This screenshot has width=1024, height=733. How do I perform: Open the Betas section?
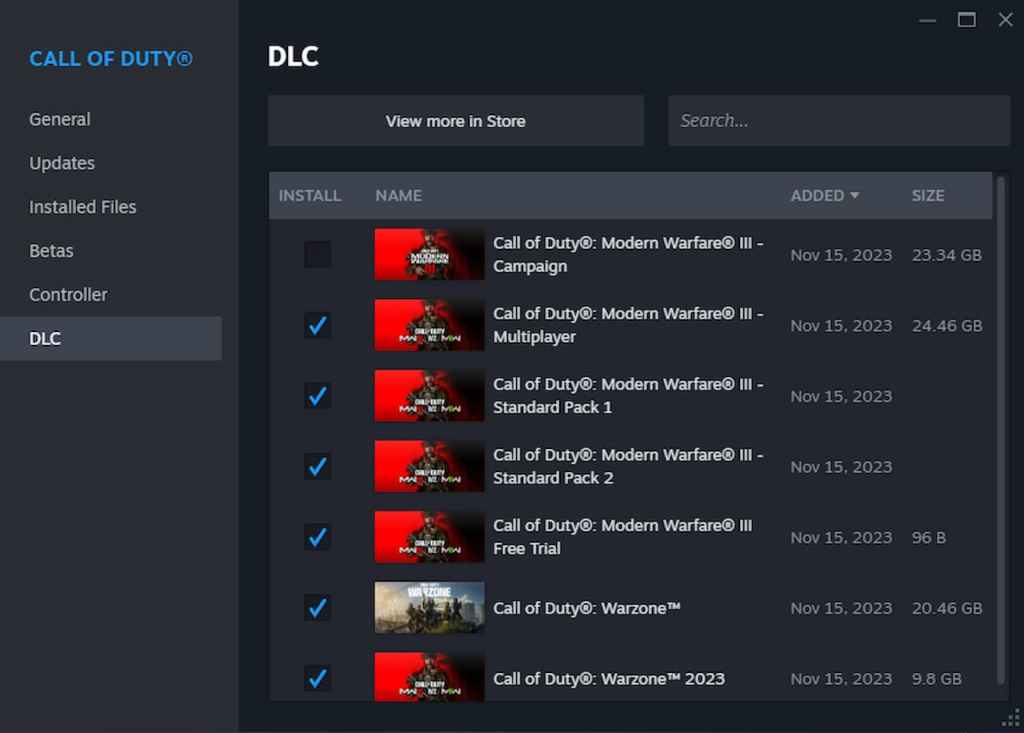[x=51, y=251]
